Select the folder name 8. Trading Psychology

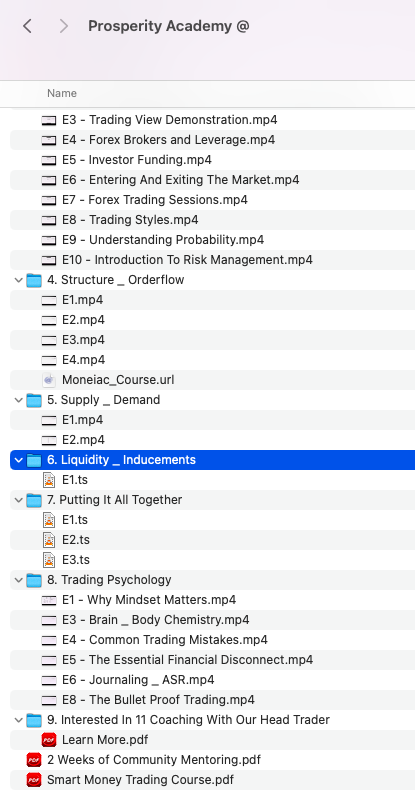[x=109, y=580]
